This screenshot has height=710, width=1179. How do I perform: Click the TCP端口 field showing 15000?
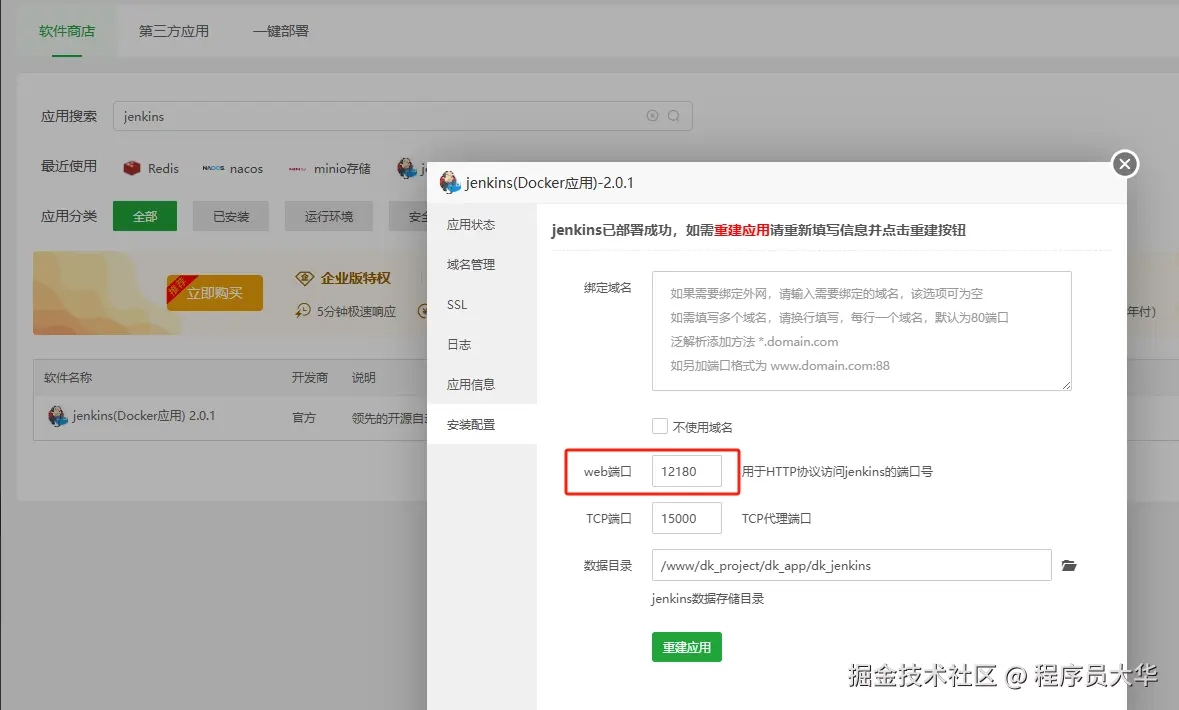[x=686, y=518]
